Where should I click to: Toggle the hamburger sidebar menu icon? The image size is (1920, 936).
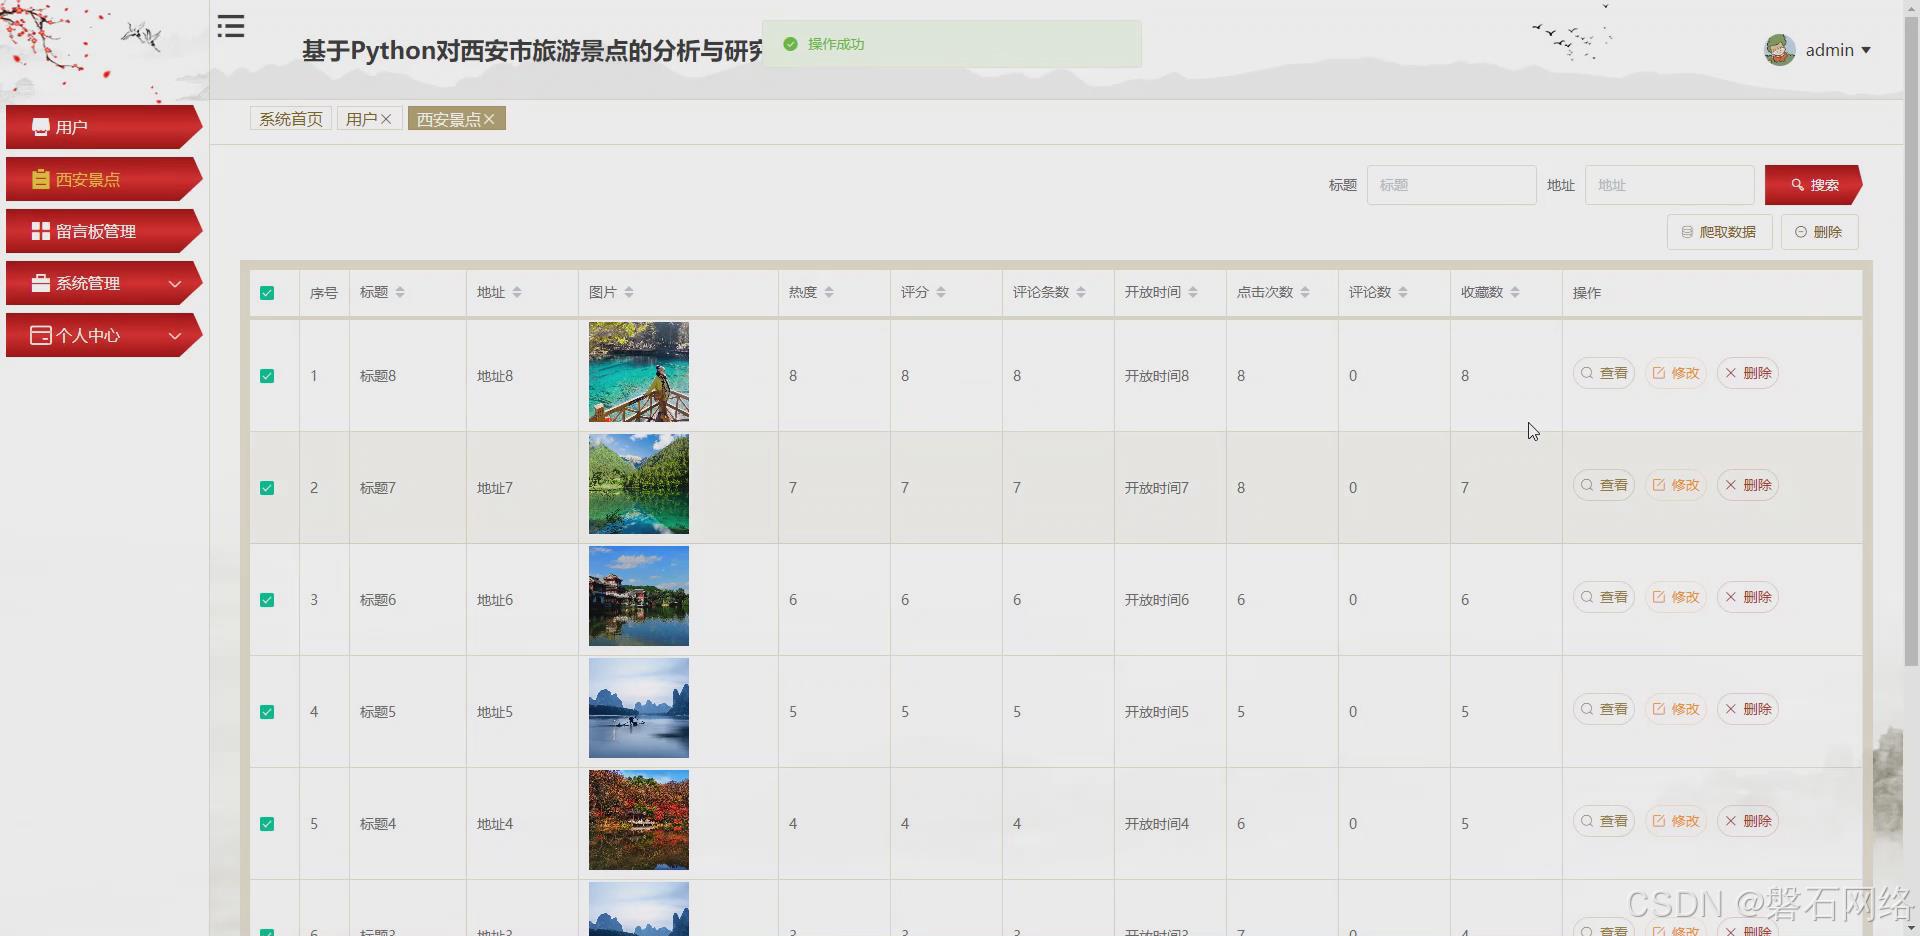[231, 27]
